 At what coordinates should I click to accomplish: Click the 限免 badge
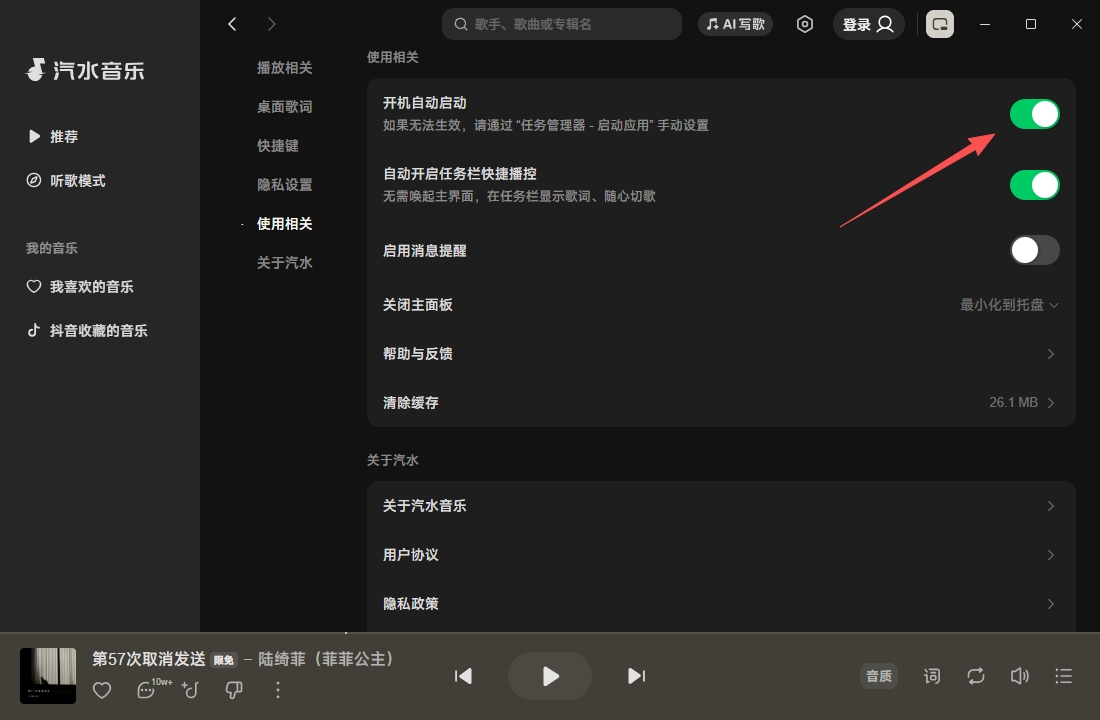tap(224, 660)
